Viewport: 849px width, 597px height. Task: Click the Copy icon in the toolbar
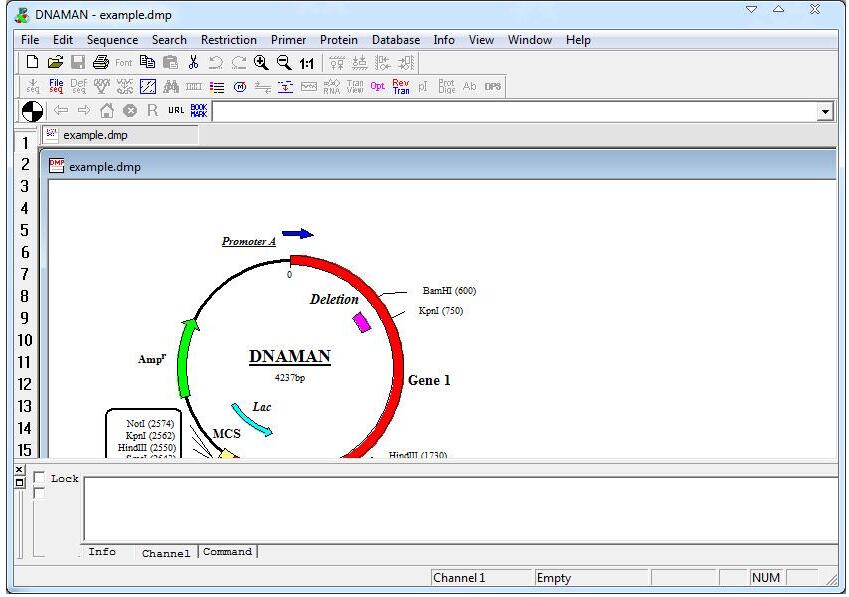147,62
